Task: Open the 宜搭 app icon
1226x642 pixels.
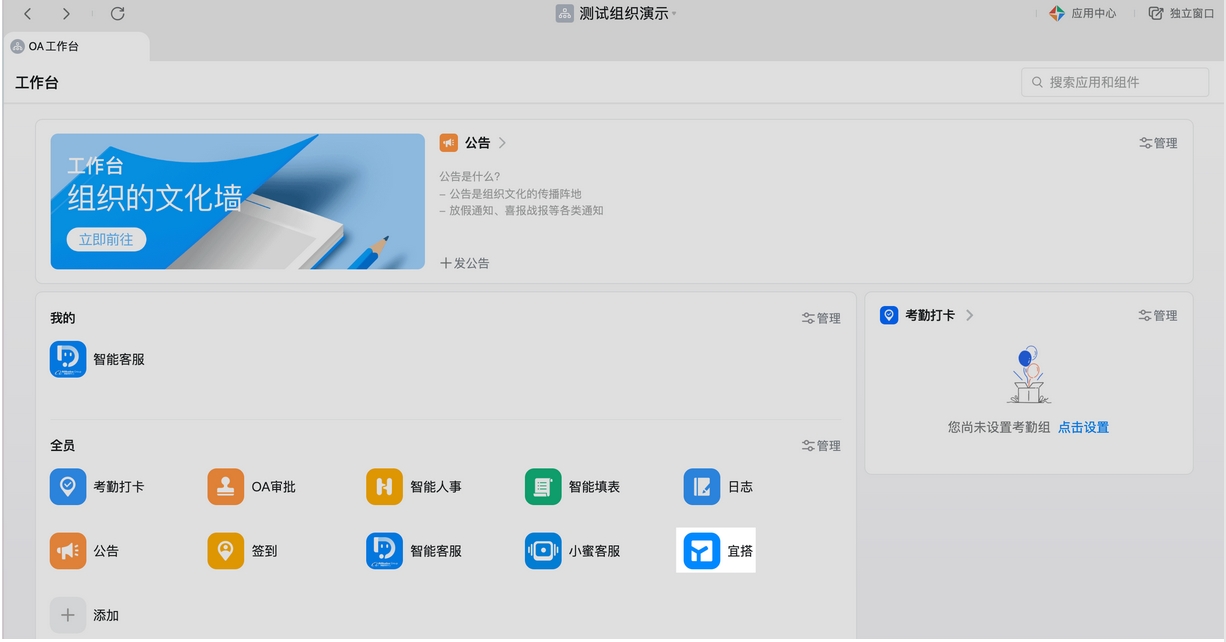Action: pos(702,551)
